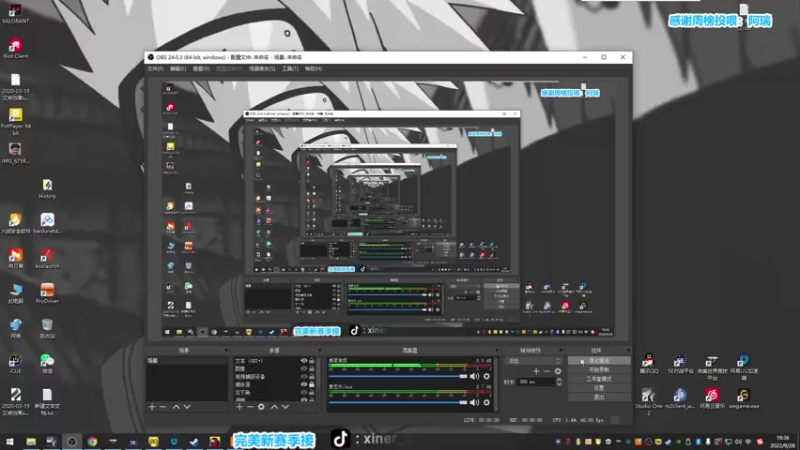Image resolution: width=800 pixels, height=450 pixels.
Task: Move source down with arrow icon
Action: [x=285, y=407]
